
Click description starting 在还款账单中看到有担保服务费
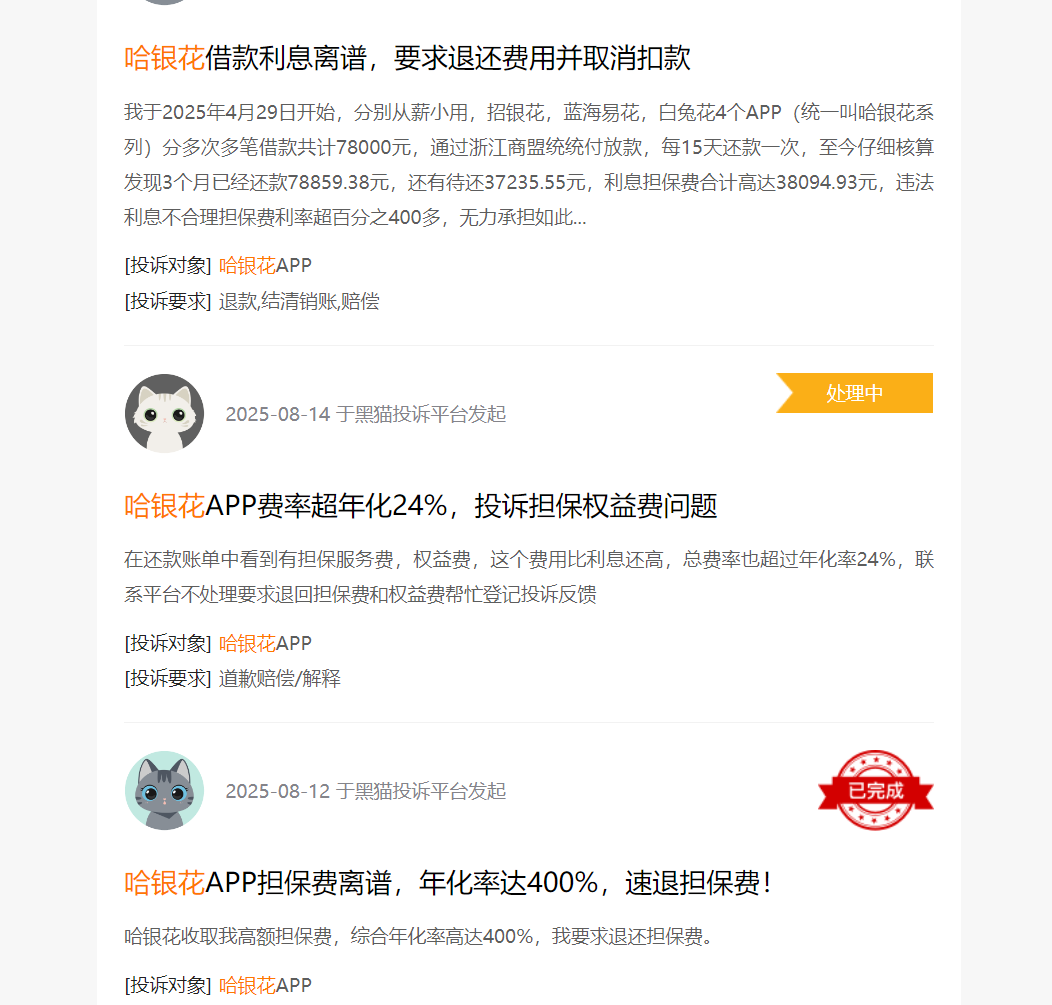[529, 577]
